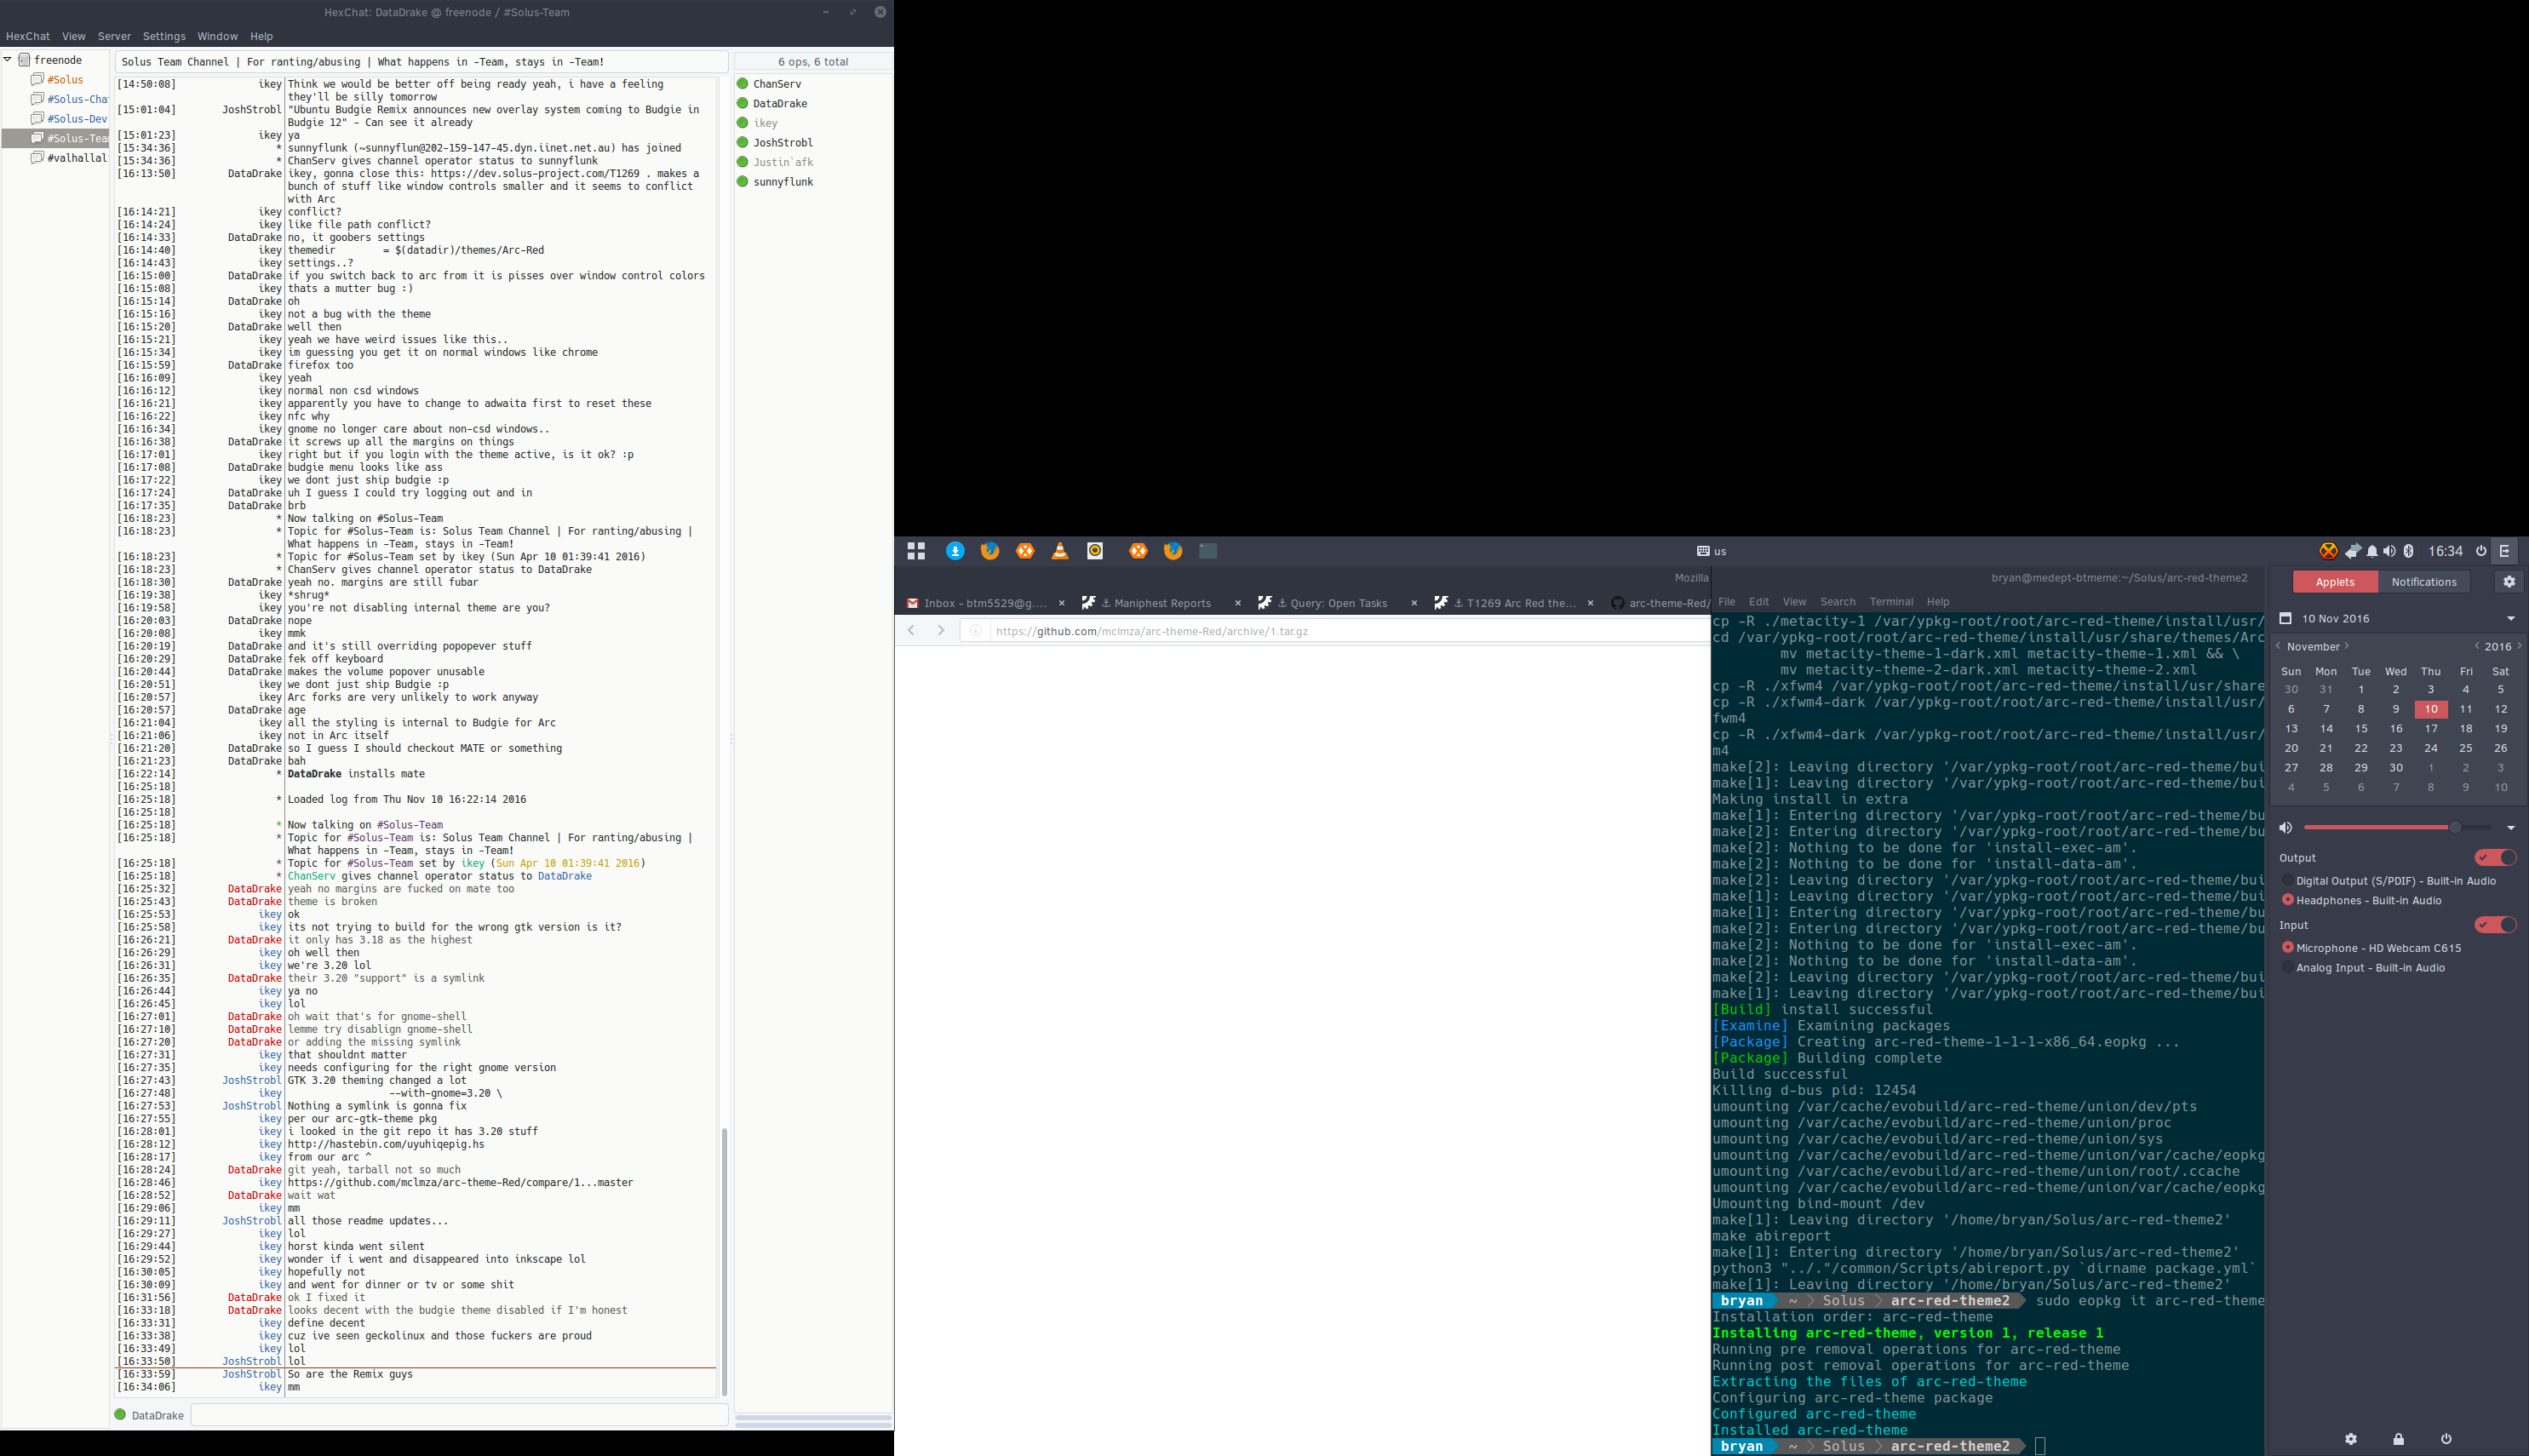Screen dimensions: 2529x1456
Task: Click the calendar icon beside 10 Nov 2016
Action: (x=2285, y=618)
